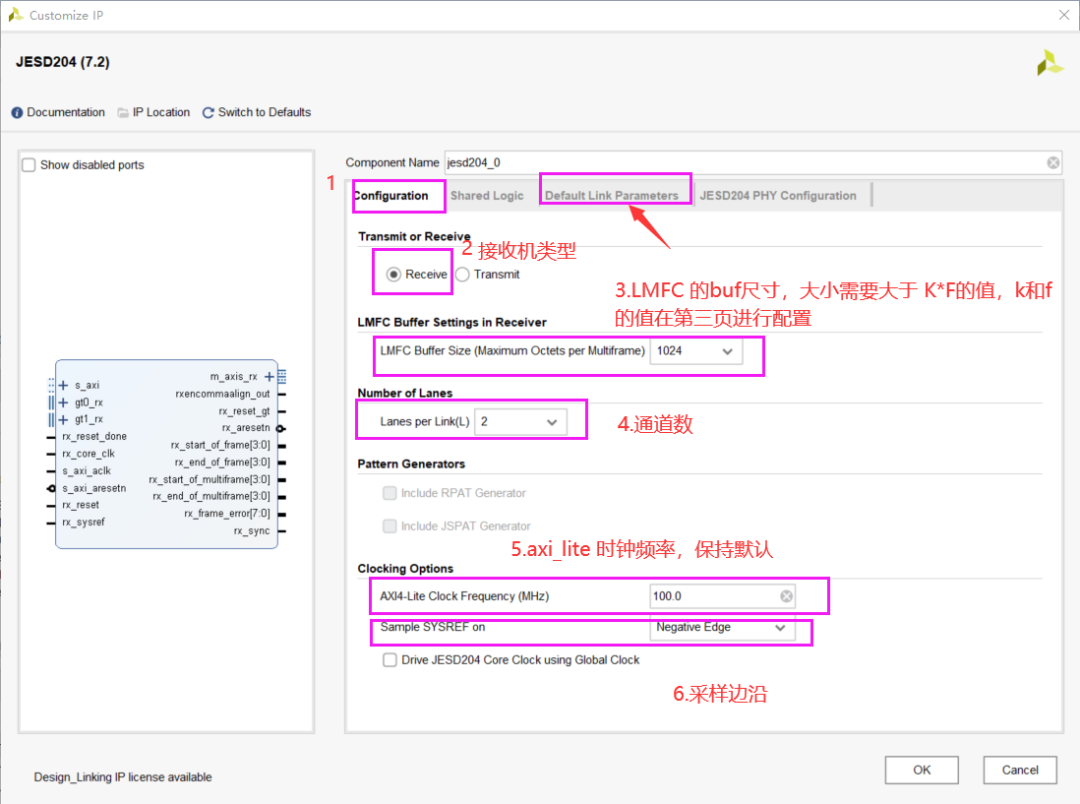Screen dimensions: 1080x804
Task: Clear the AXI4-Lite Clock Frequency value icon
Action: point(786,596)
